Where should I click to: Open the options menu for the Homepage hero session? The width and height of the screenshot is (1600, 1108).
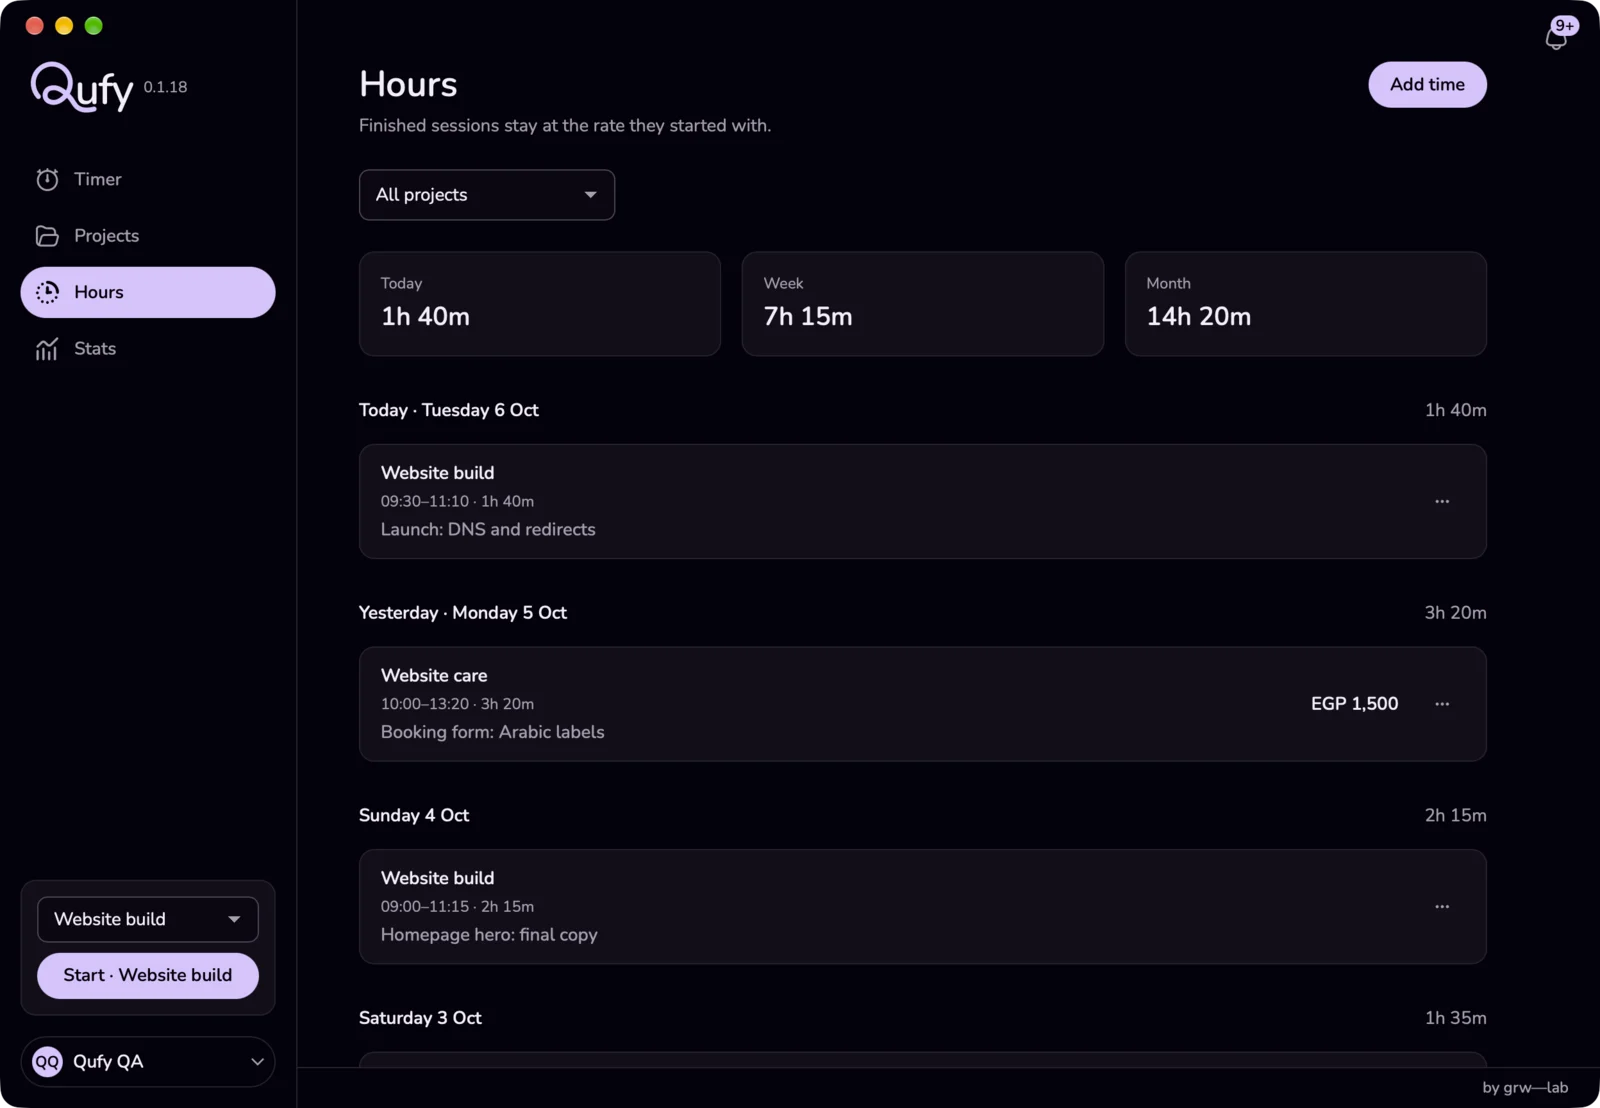click(1442, 907)
